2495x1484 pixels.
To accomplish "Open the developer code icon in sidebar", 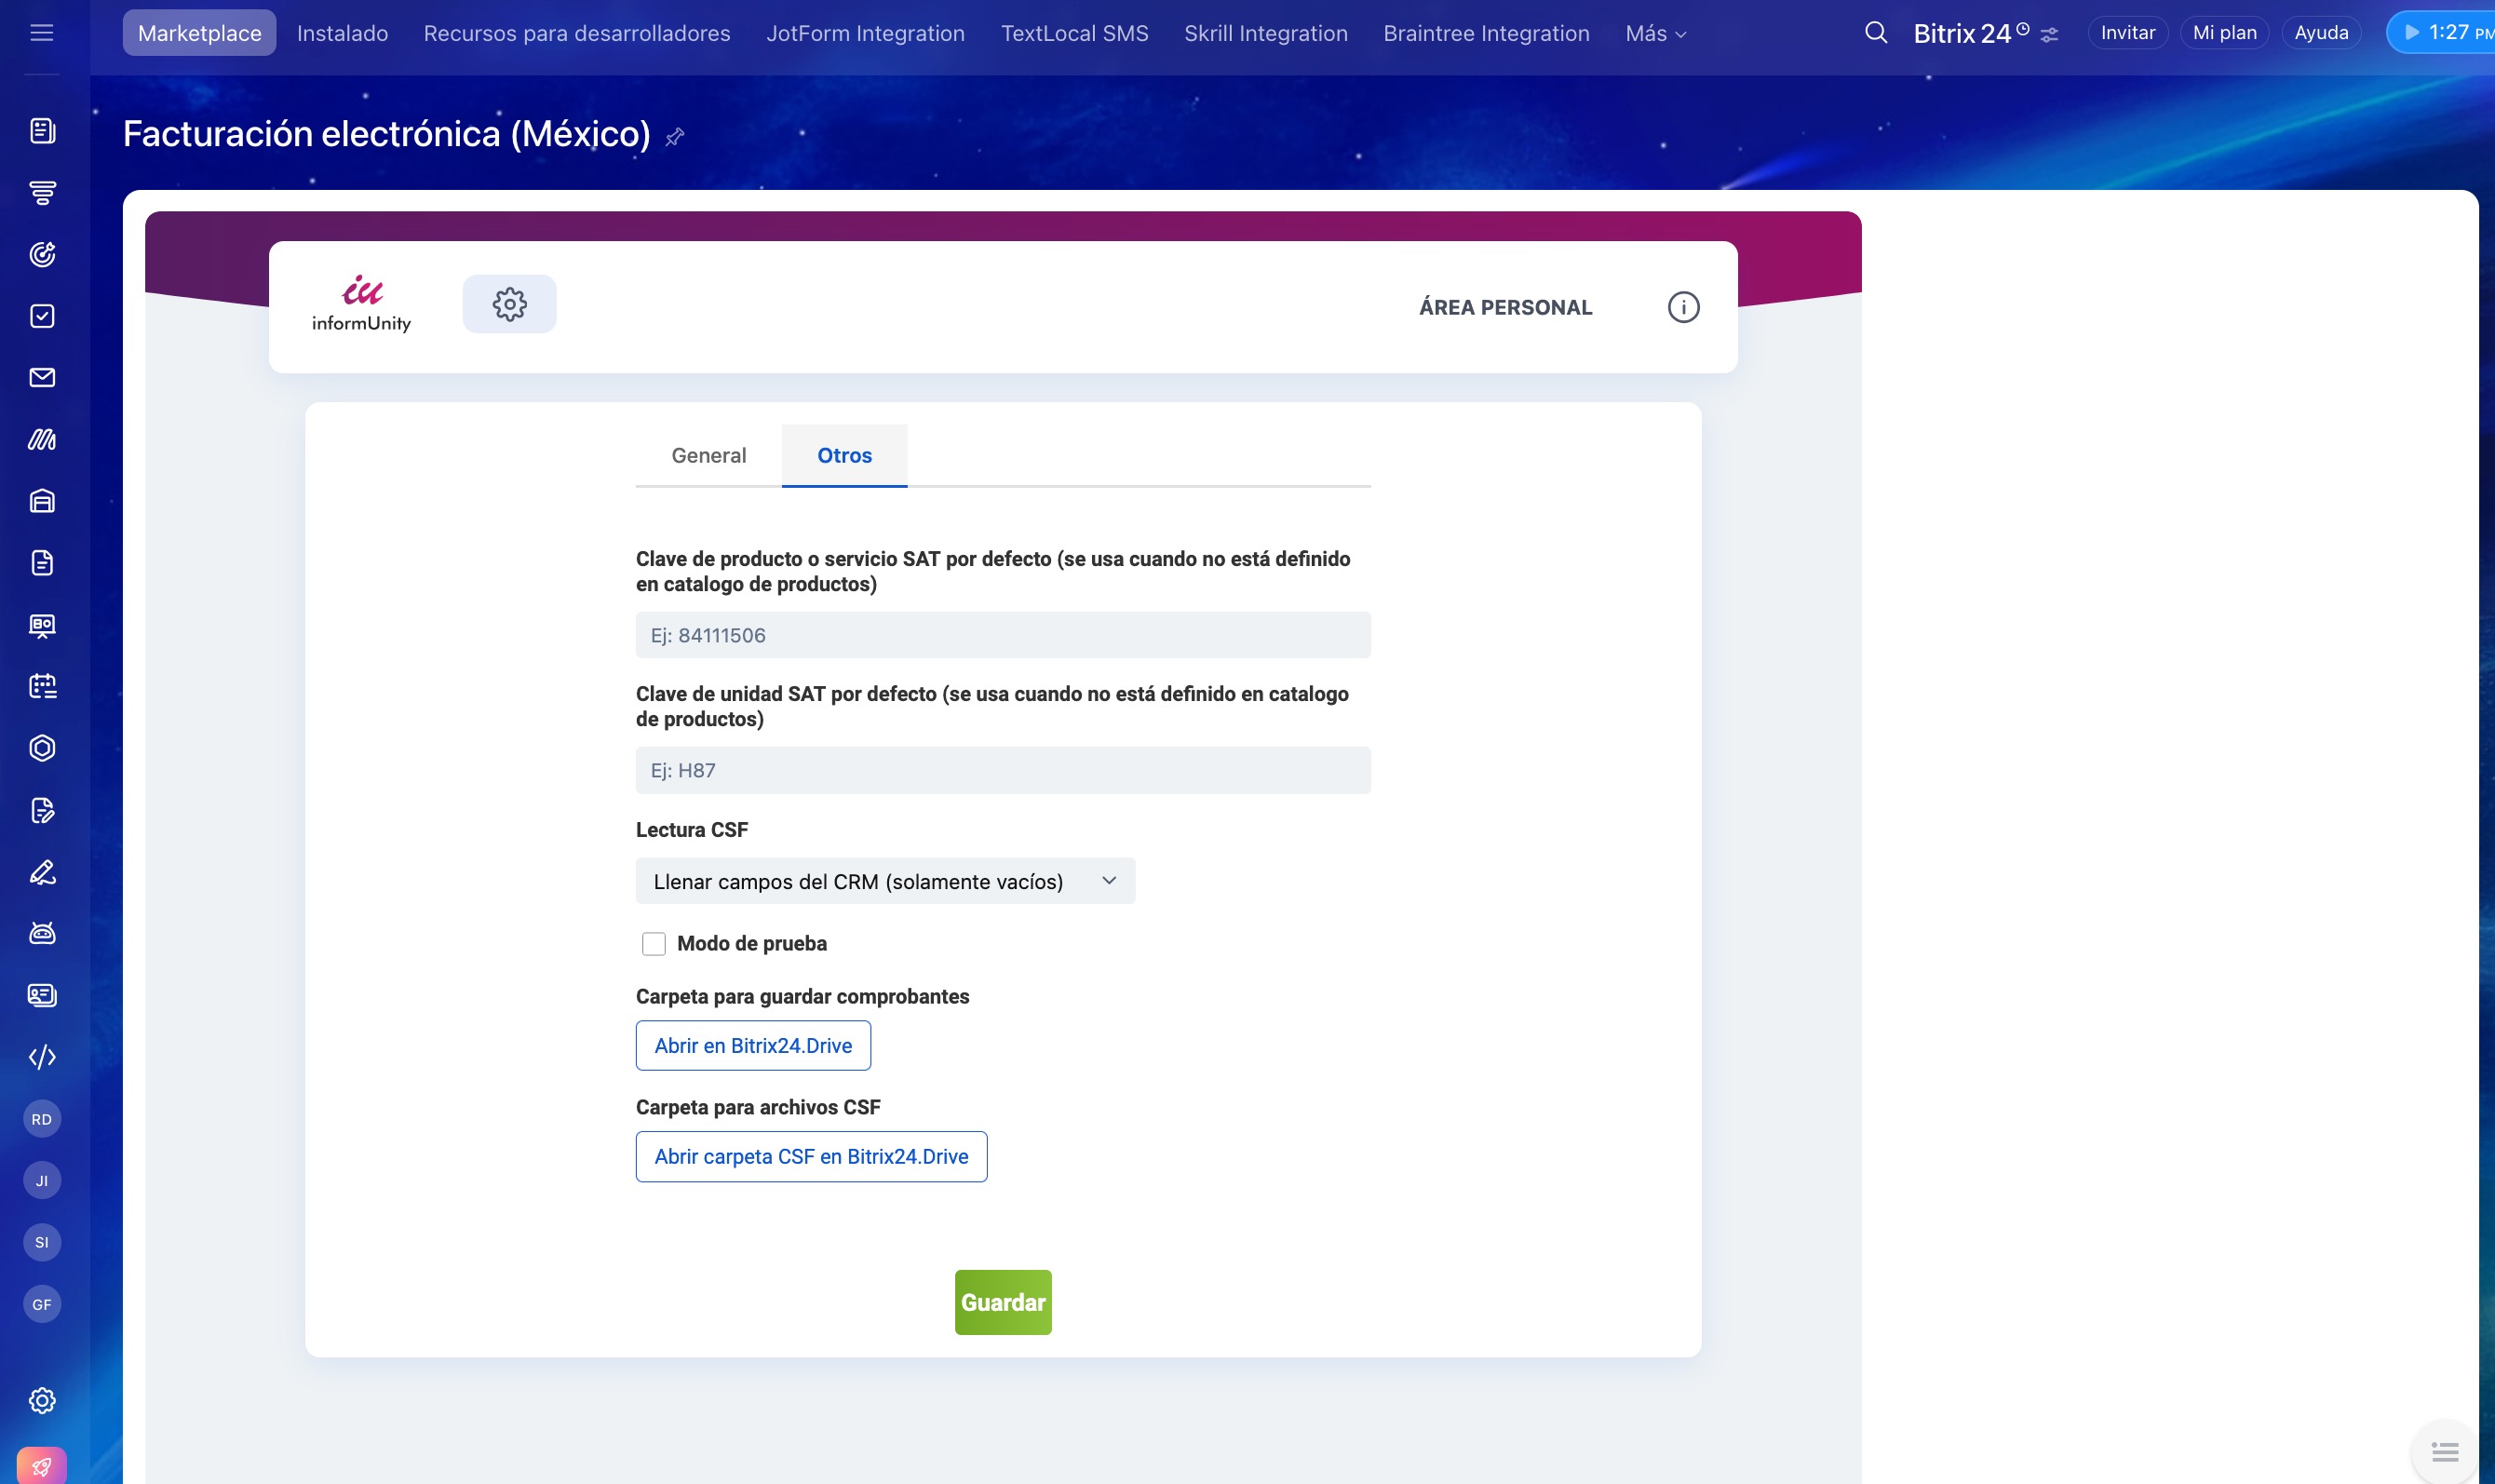I will click(42, 1057).
